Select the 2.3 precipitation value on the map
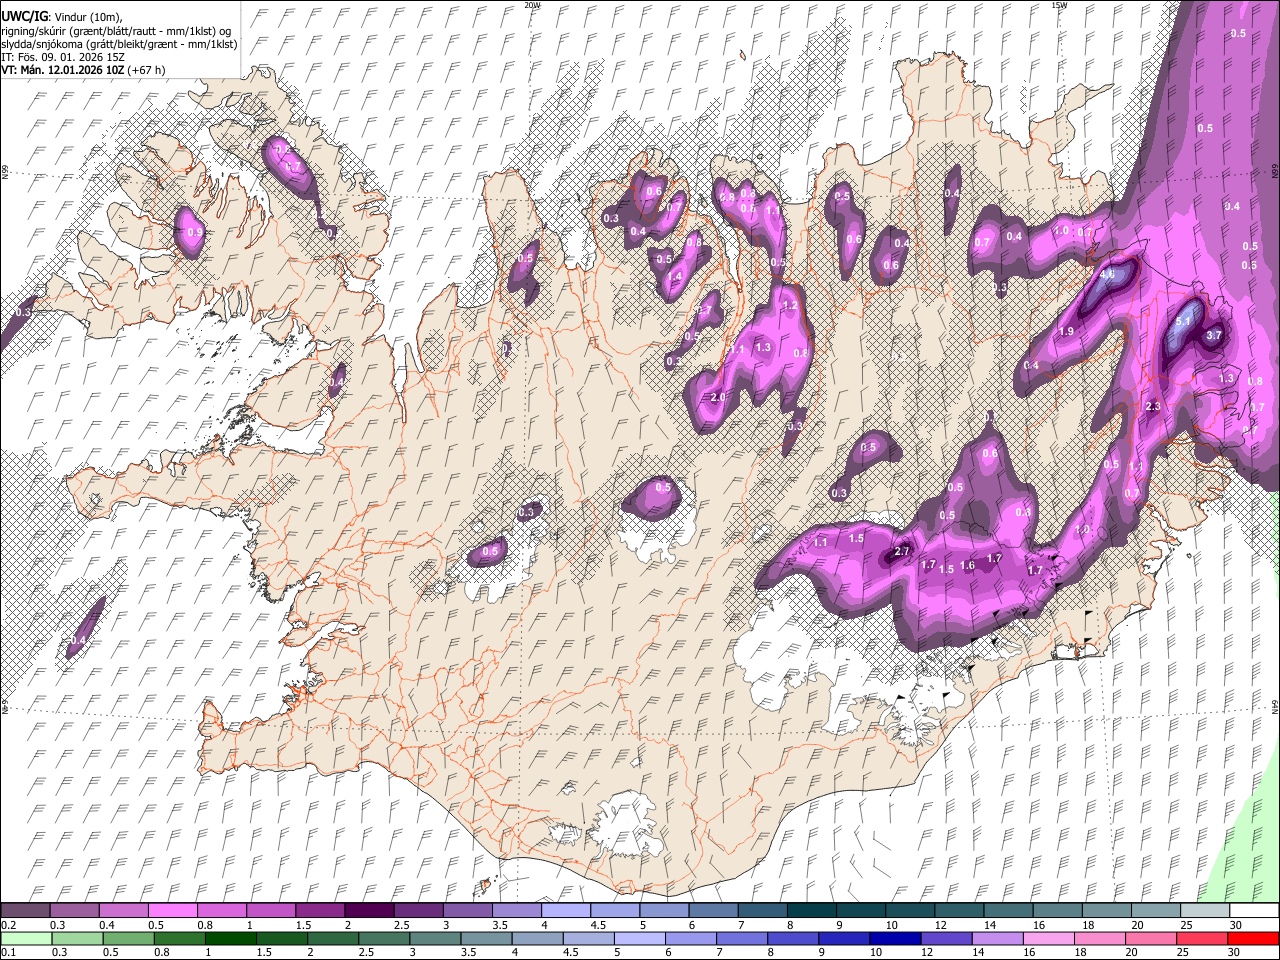1280x960 pixels. tap(1153, 407)
